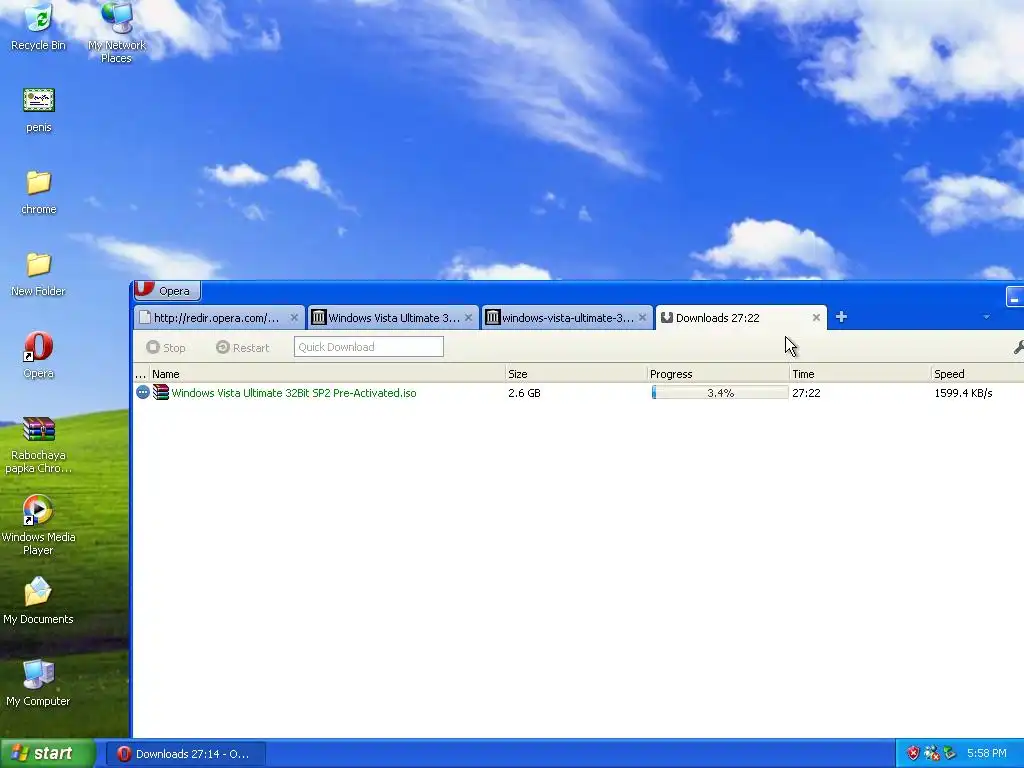Image resolution: width=1024 pixels, height=768 pixels.
Task: Launch the Windows Media Player shortcut
Action: 39,526
